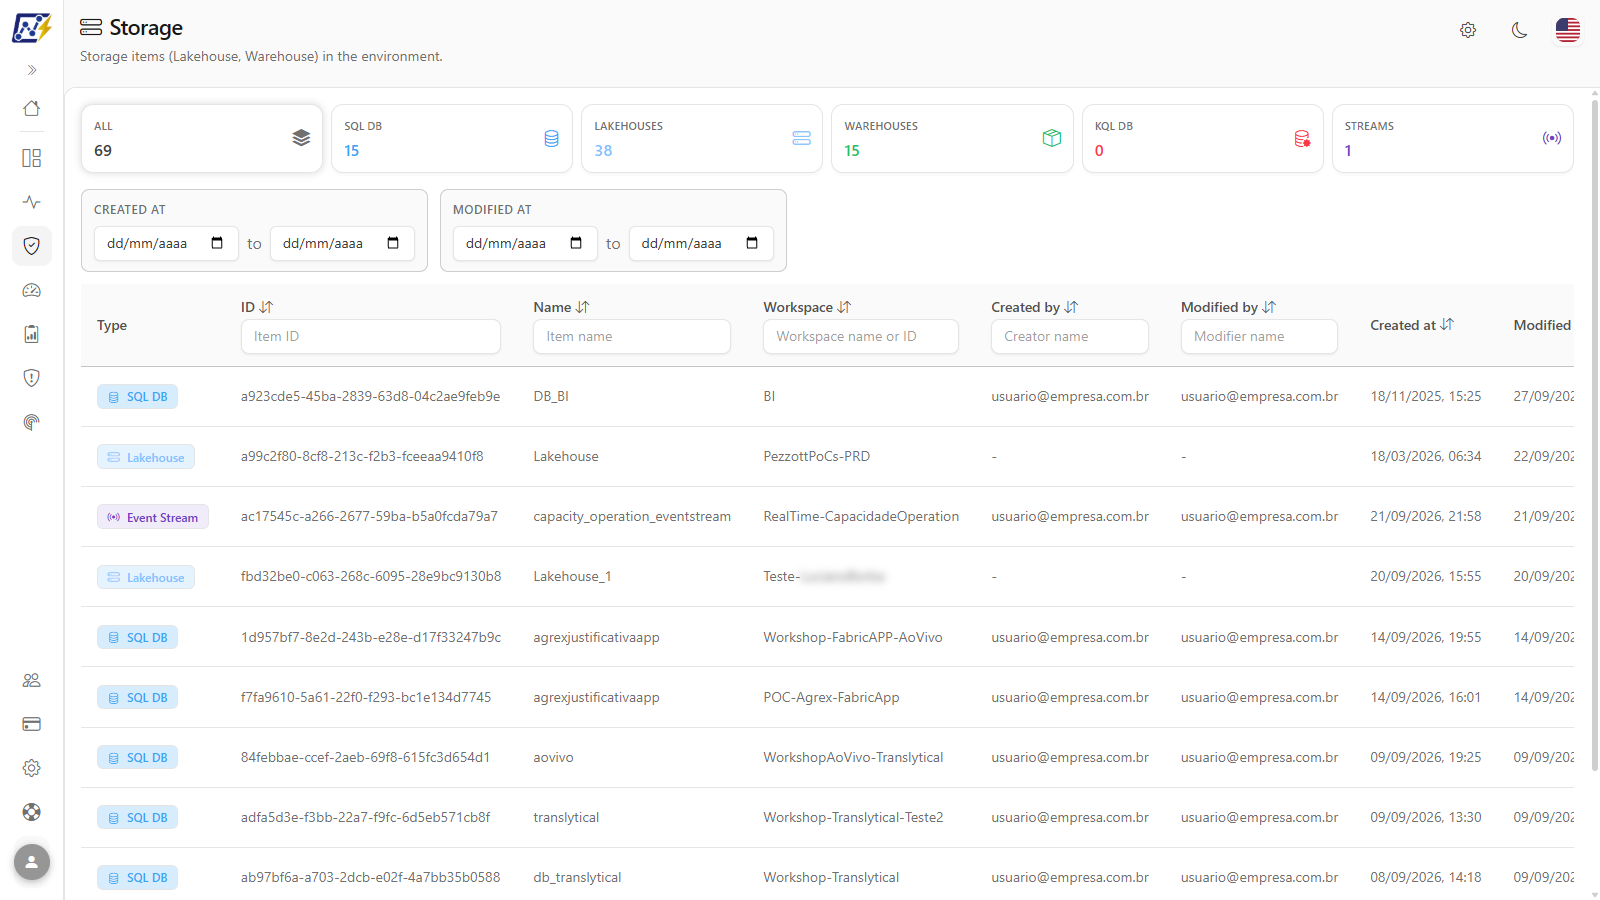The height and width of the screenshot is (900, 1600).
Task: Filter by the KQL DB summary card
Action: [1203, 139]
